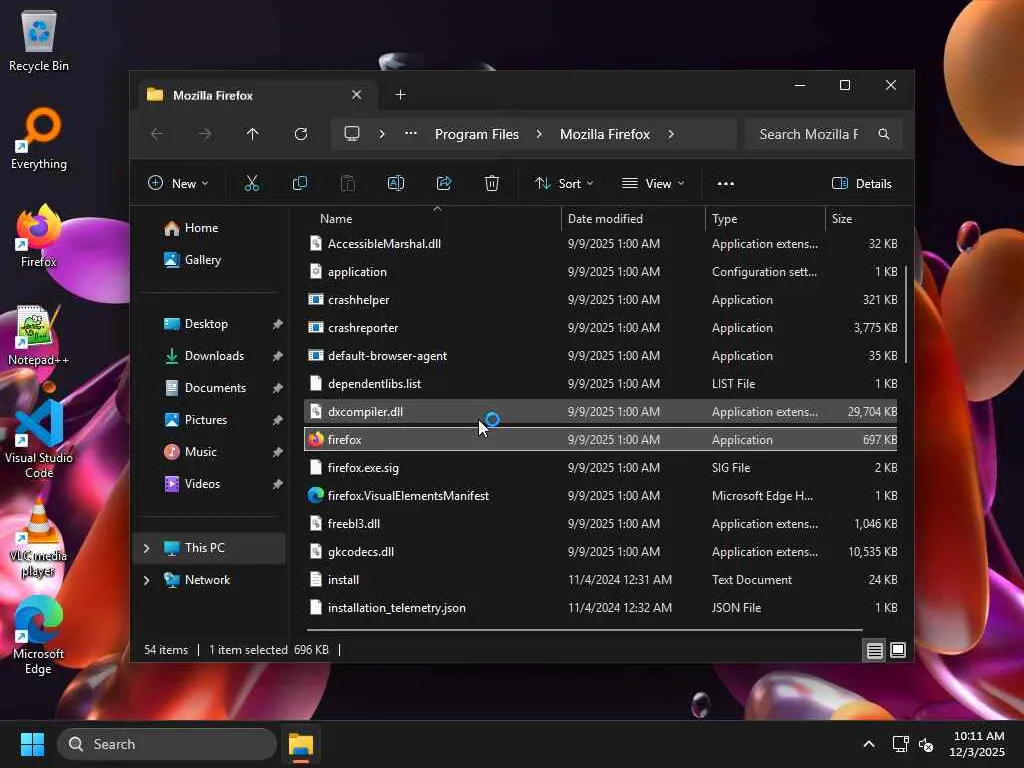This screenshot has height=768, width=1024.
Task: Open the Sort dropdown menu
Action: 564,184
